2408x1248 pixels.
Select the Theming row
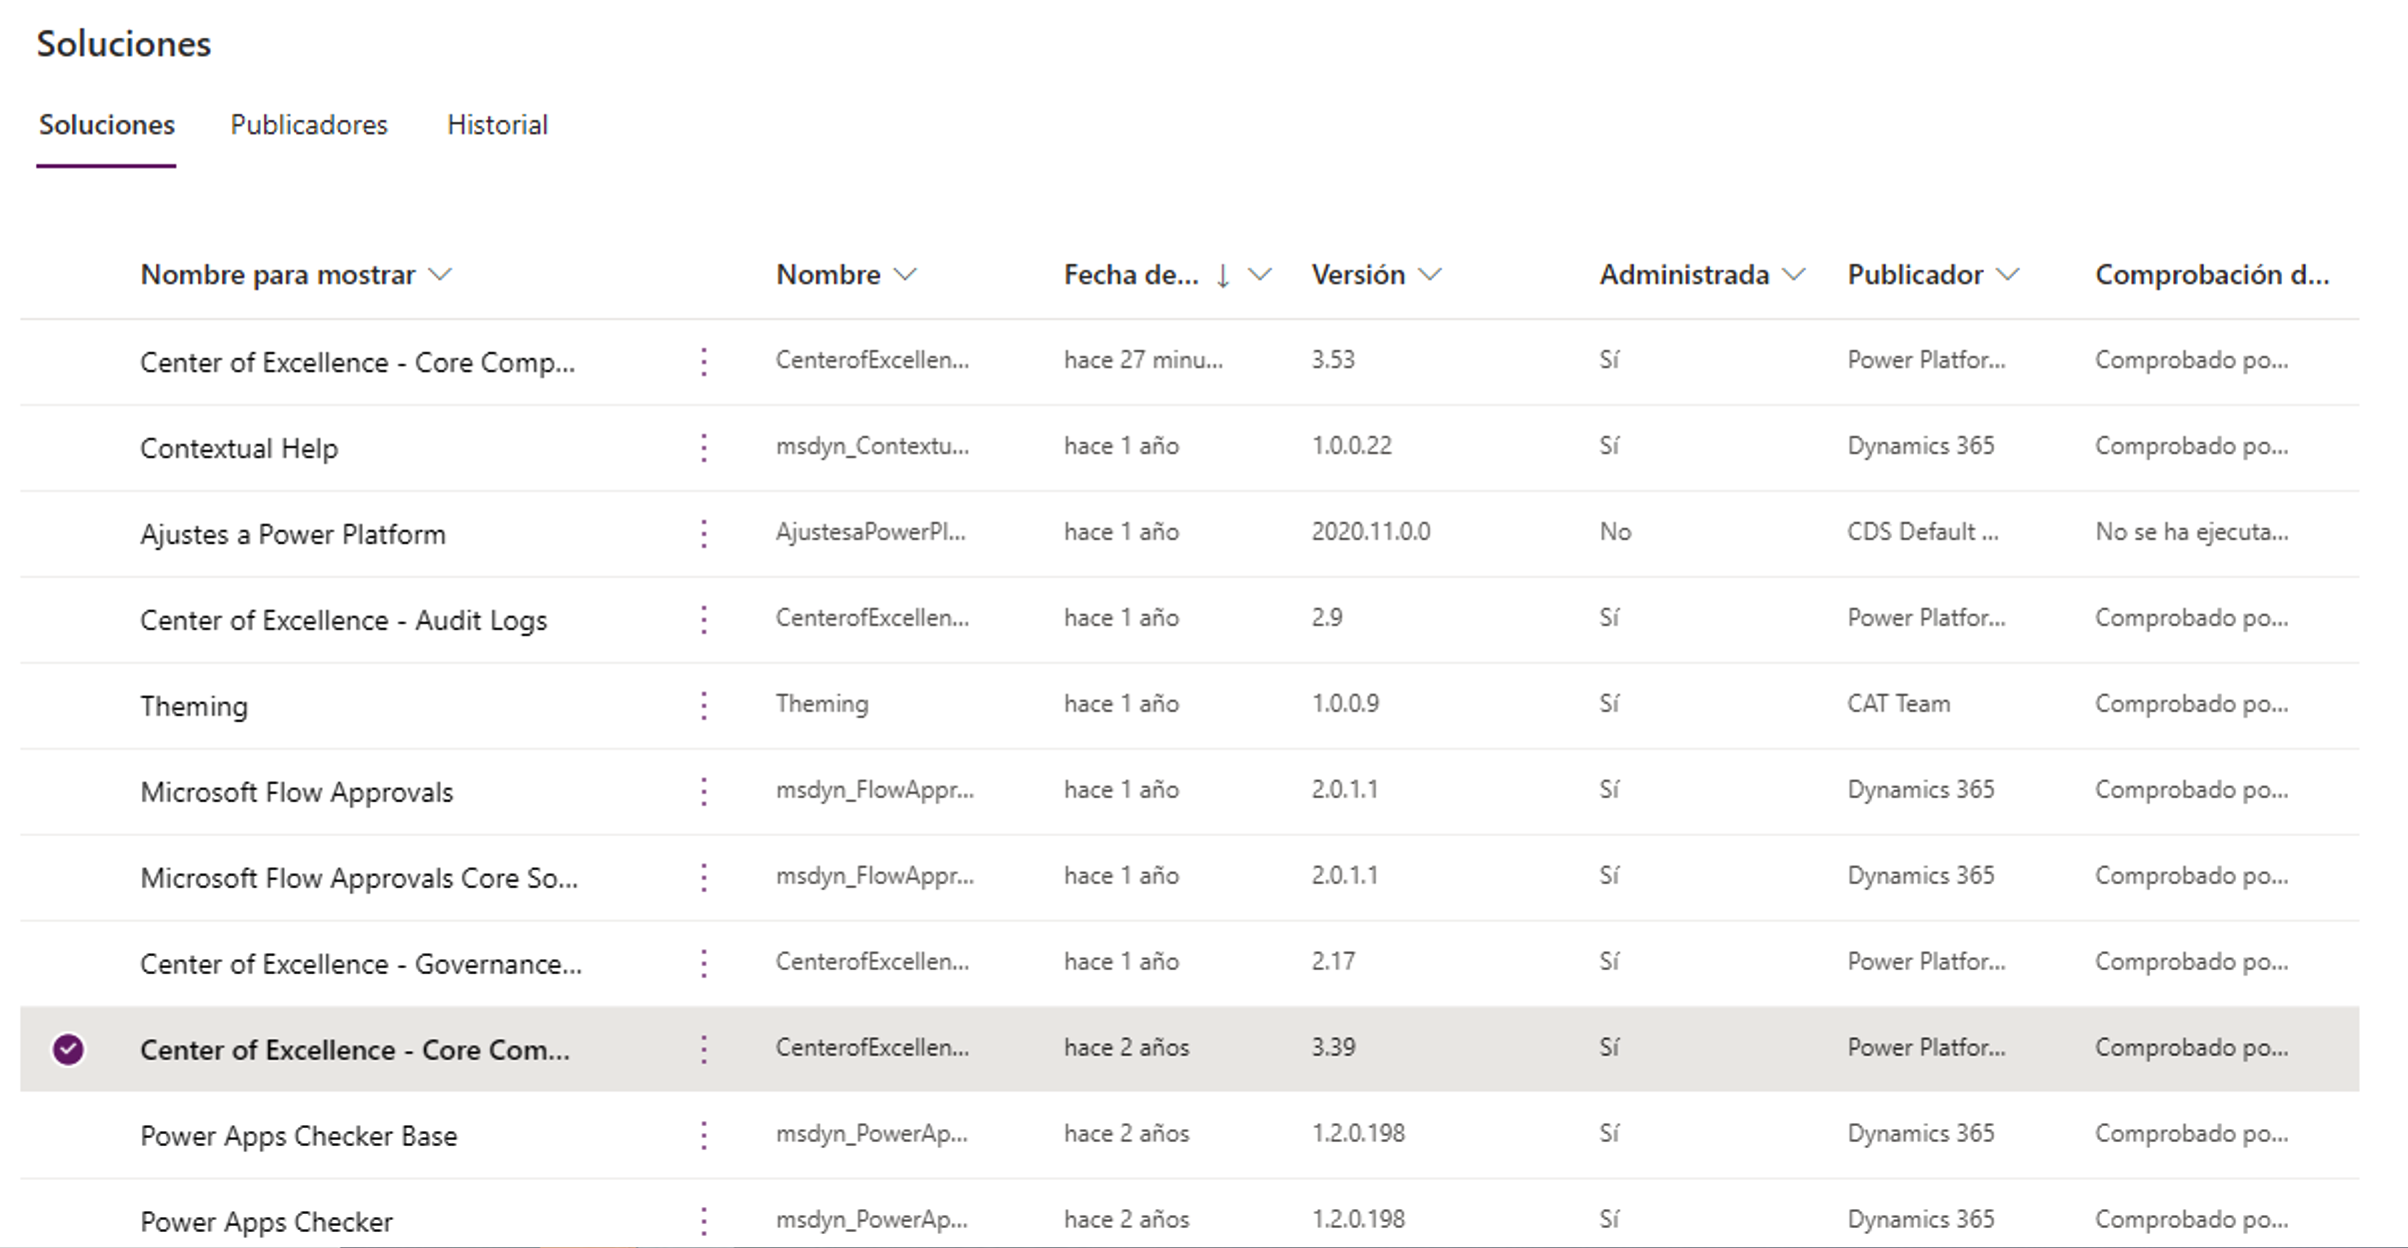(x=67, y=705)
